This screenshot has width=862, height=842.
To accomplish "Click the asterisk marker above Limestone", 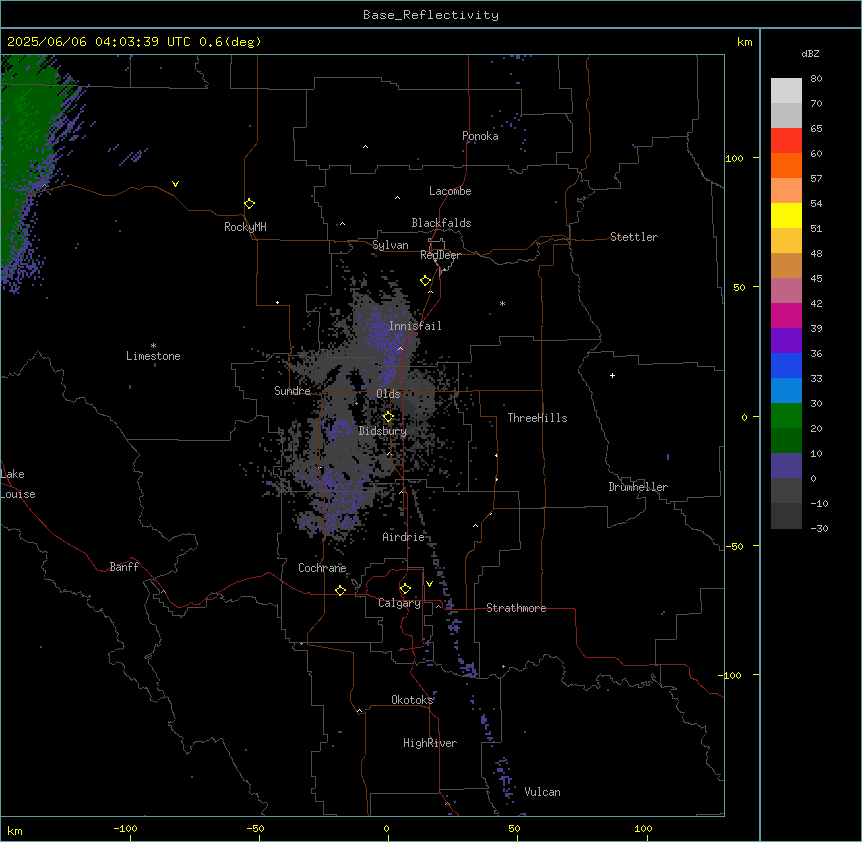I will click(153, 346).
